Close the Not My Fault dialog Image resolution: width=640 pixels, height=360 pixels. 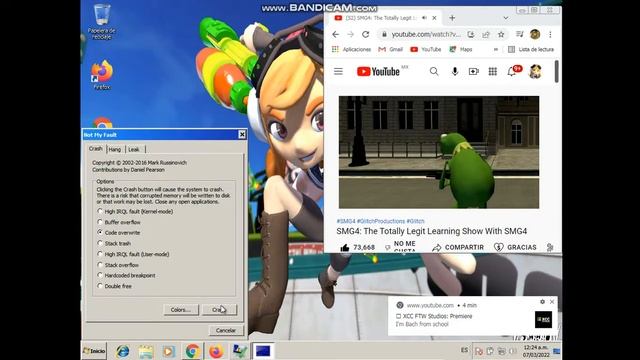click(242, 134)
